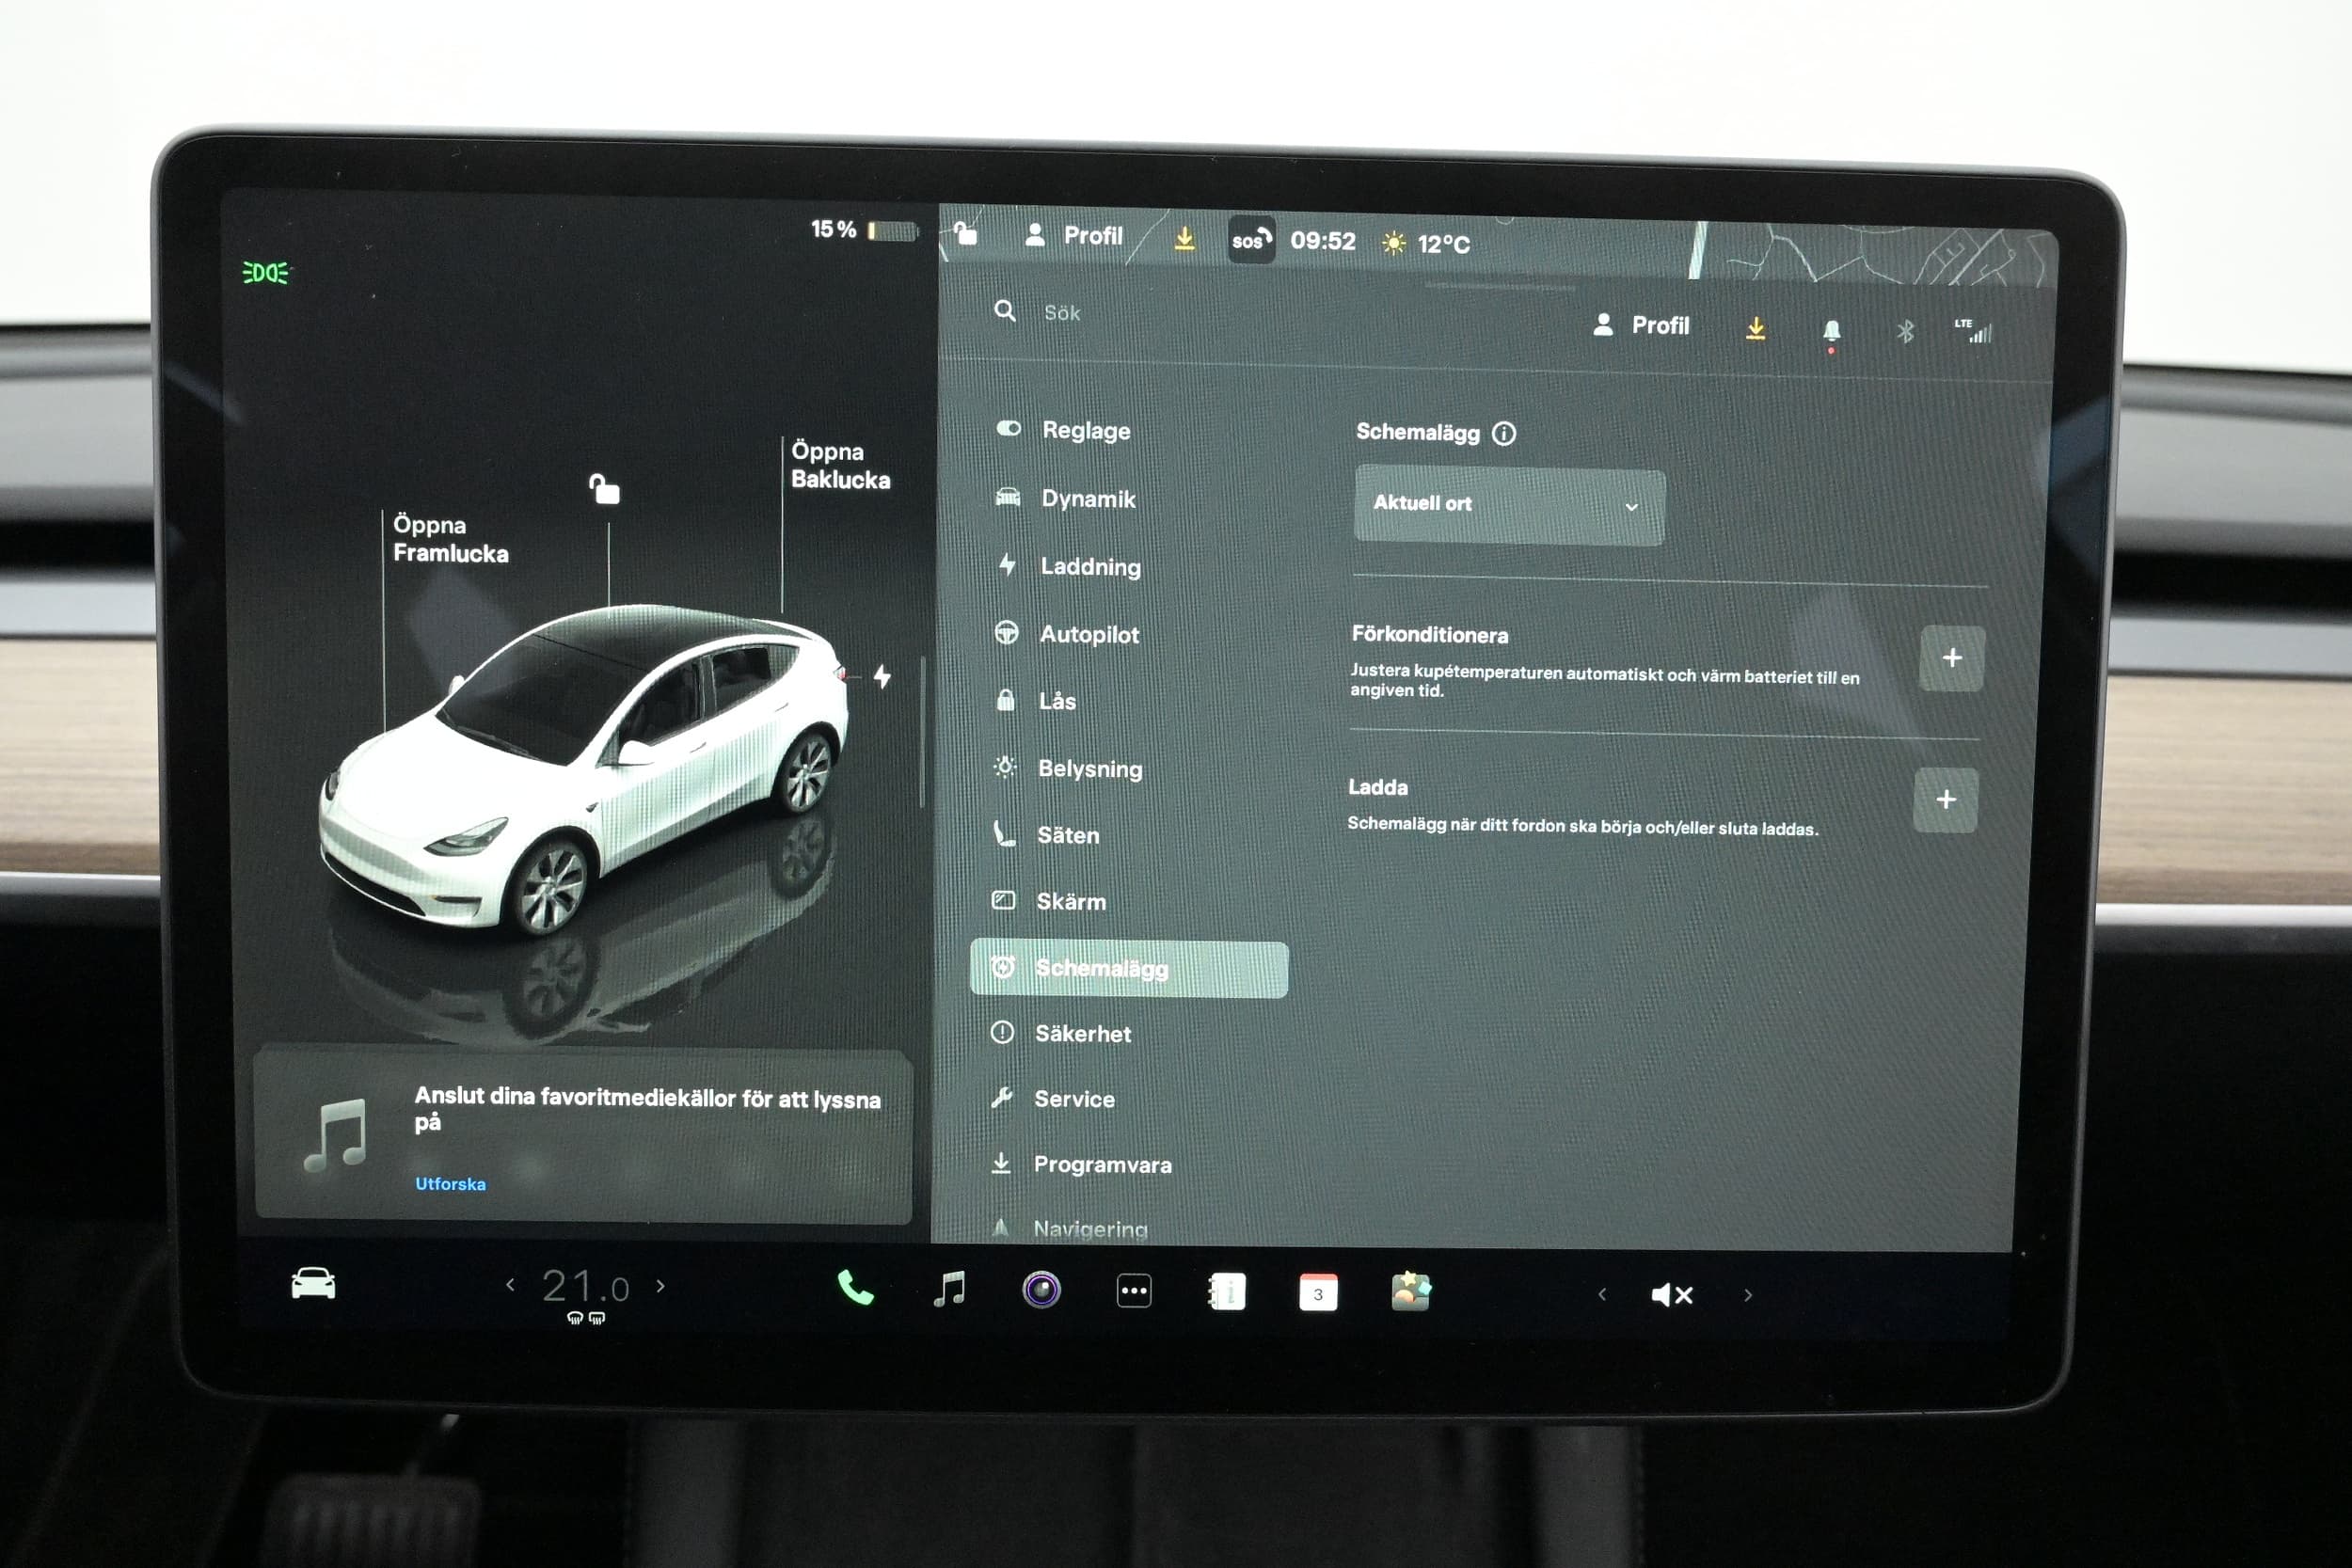The width and height of the screenshot is (2352, 1568).
Task: Tap the battery level indicator
Action: click(x=864, y=230)
